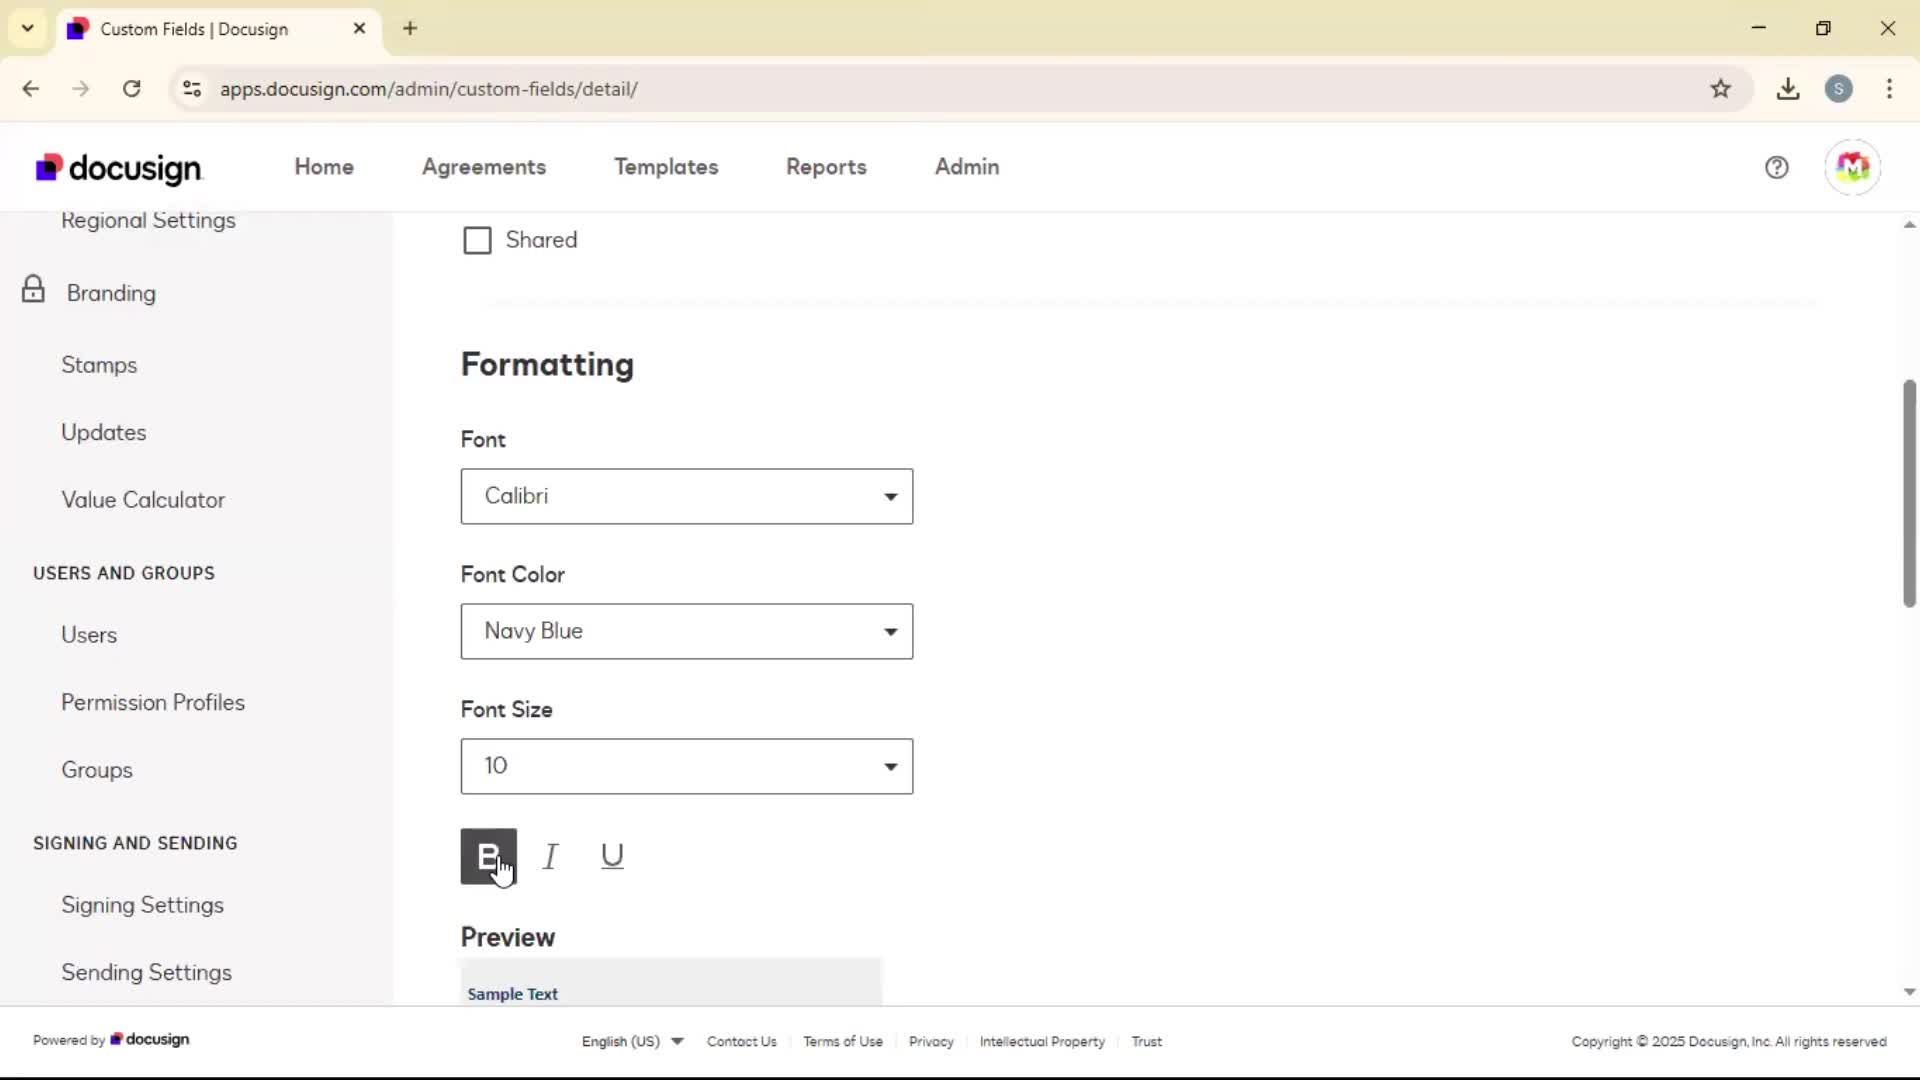Open Updates in the sidebar
Screen dimensions: 1920x1080
click(103, 432)
